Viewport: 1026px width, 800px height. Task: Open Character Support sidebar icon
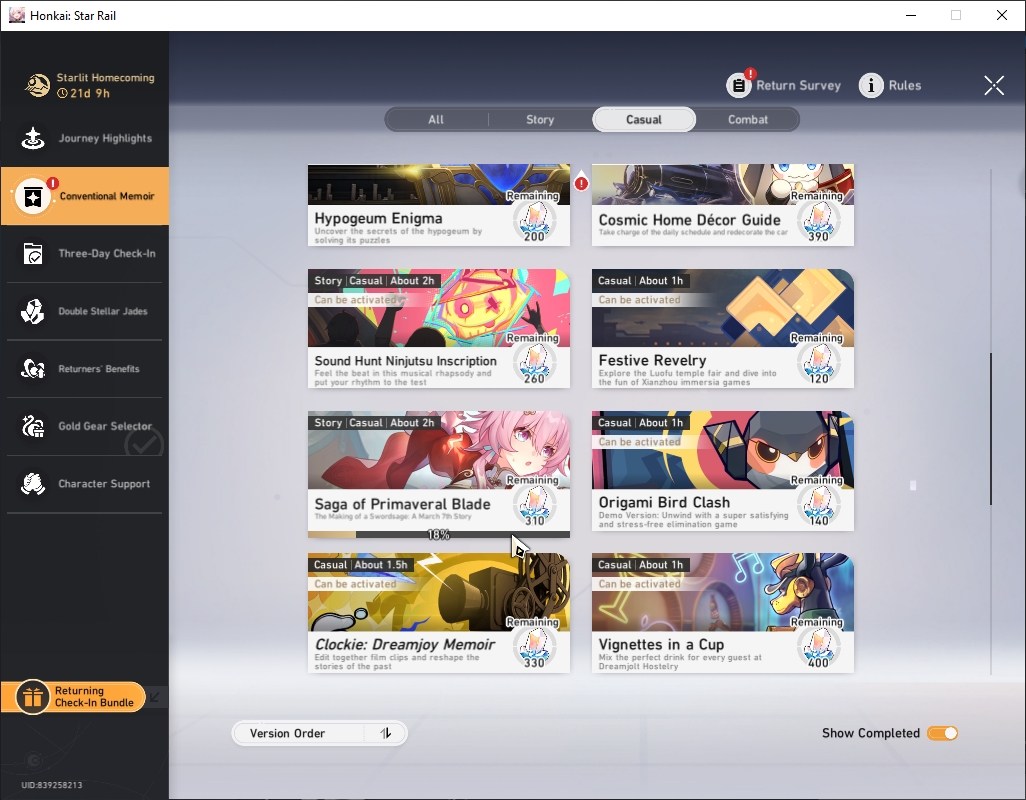tap(33, 484)
